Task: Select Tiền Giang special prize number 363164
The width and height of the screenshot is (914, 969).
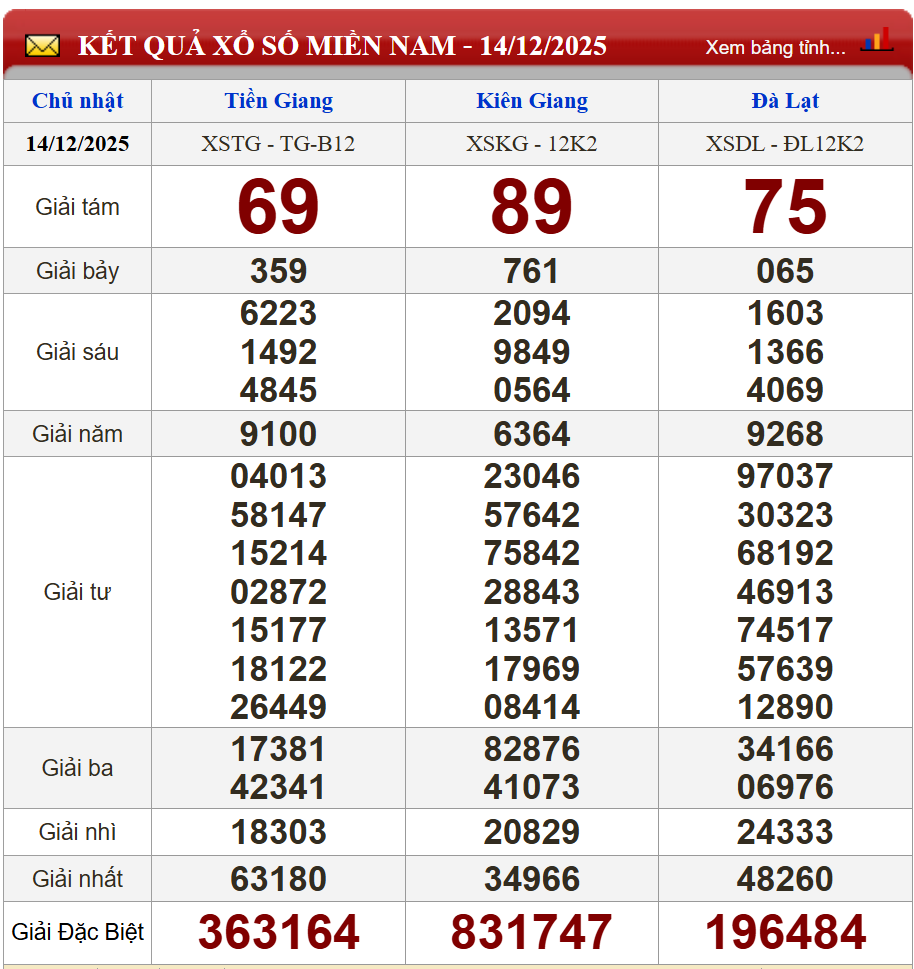Action: pyautogui.click(x=278, y=933)
